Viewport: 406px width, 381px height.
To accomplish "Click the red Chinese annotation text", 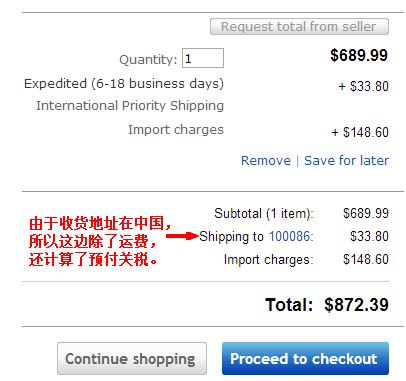I will [x=100, y=241].
